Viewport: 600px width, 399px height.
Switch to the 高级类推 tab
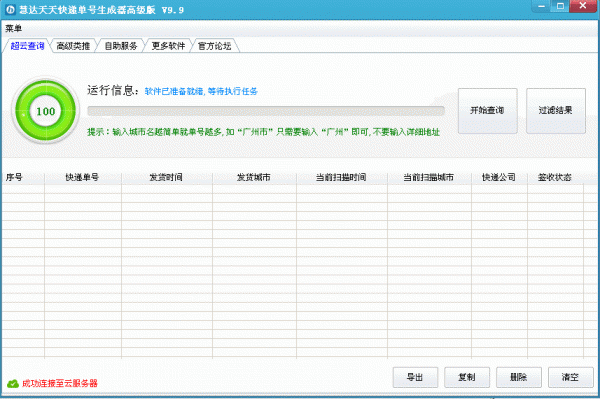tap(73, 46)
